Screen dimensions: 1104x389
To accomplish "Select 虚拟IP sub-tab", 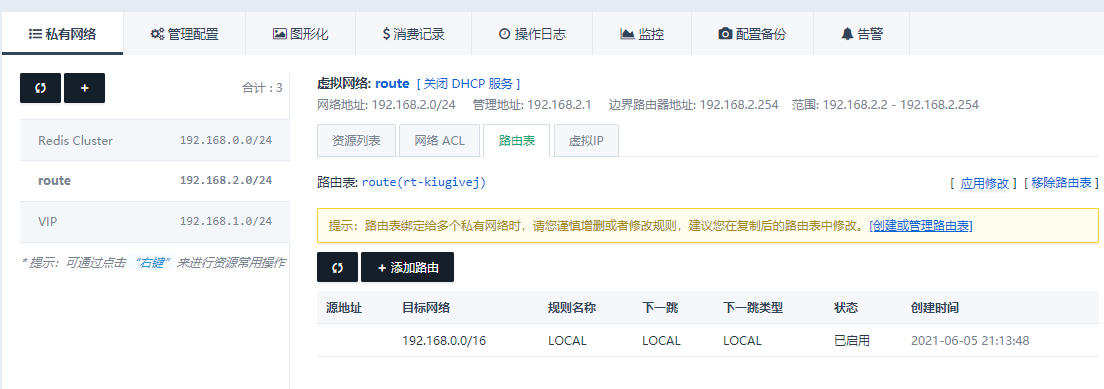I will coord(586,140).
